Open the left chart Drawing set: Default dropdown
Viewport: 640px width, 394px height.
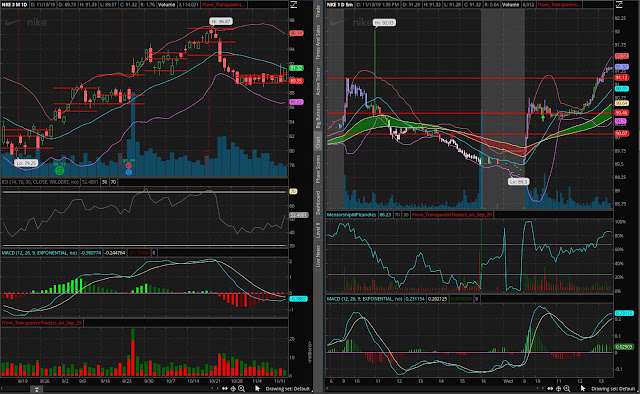pyautogui.click(x=287, y=389)
